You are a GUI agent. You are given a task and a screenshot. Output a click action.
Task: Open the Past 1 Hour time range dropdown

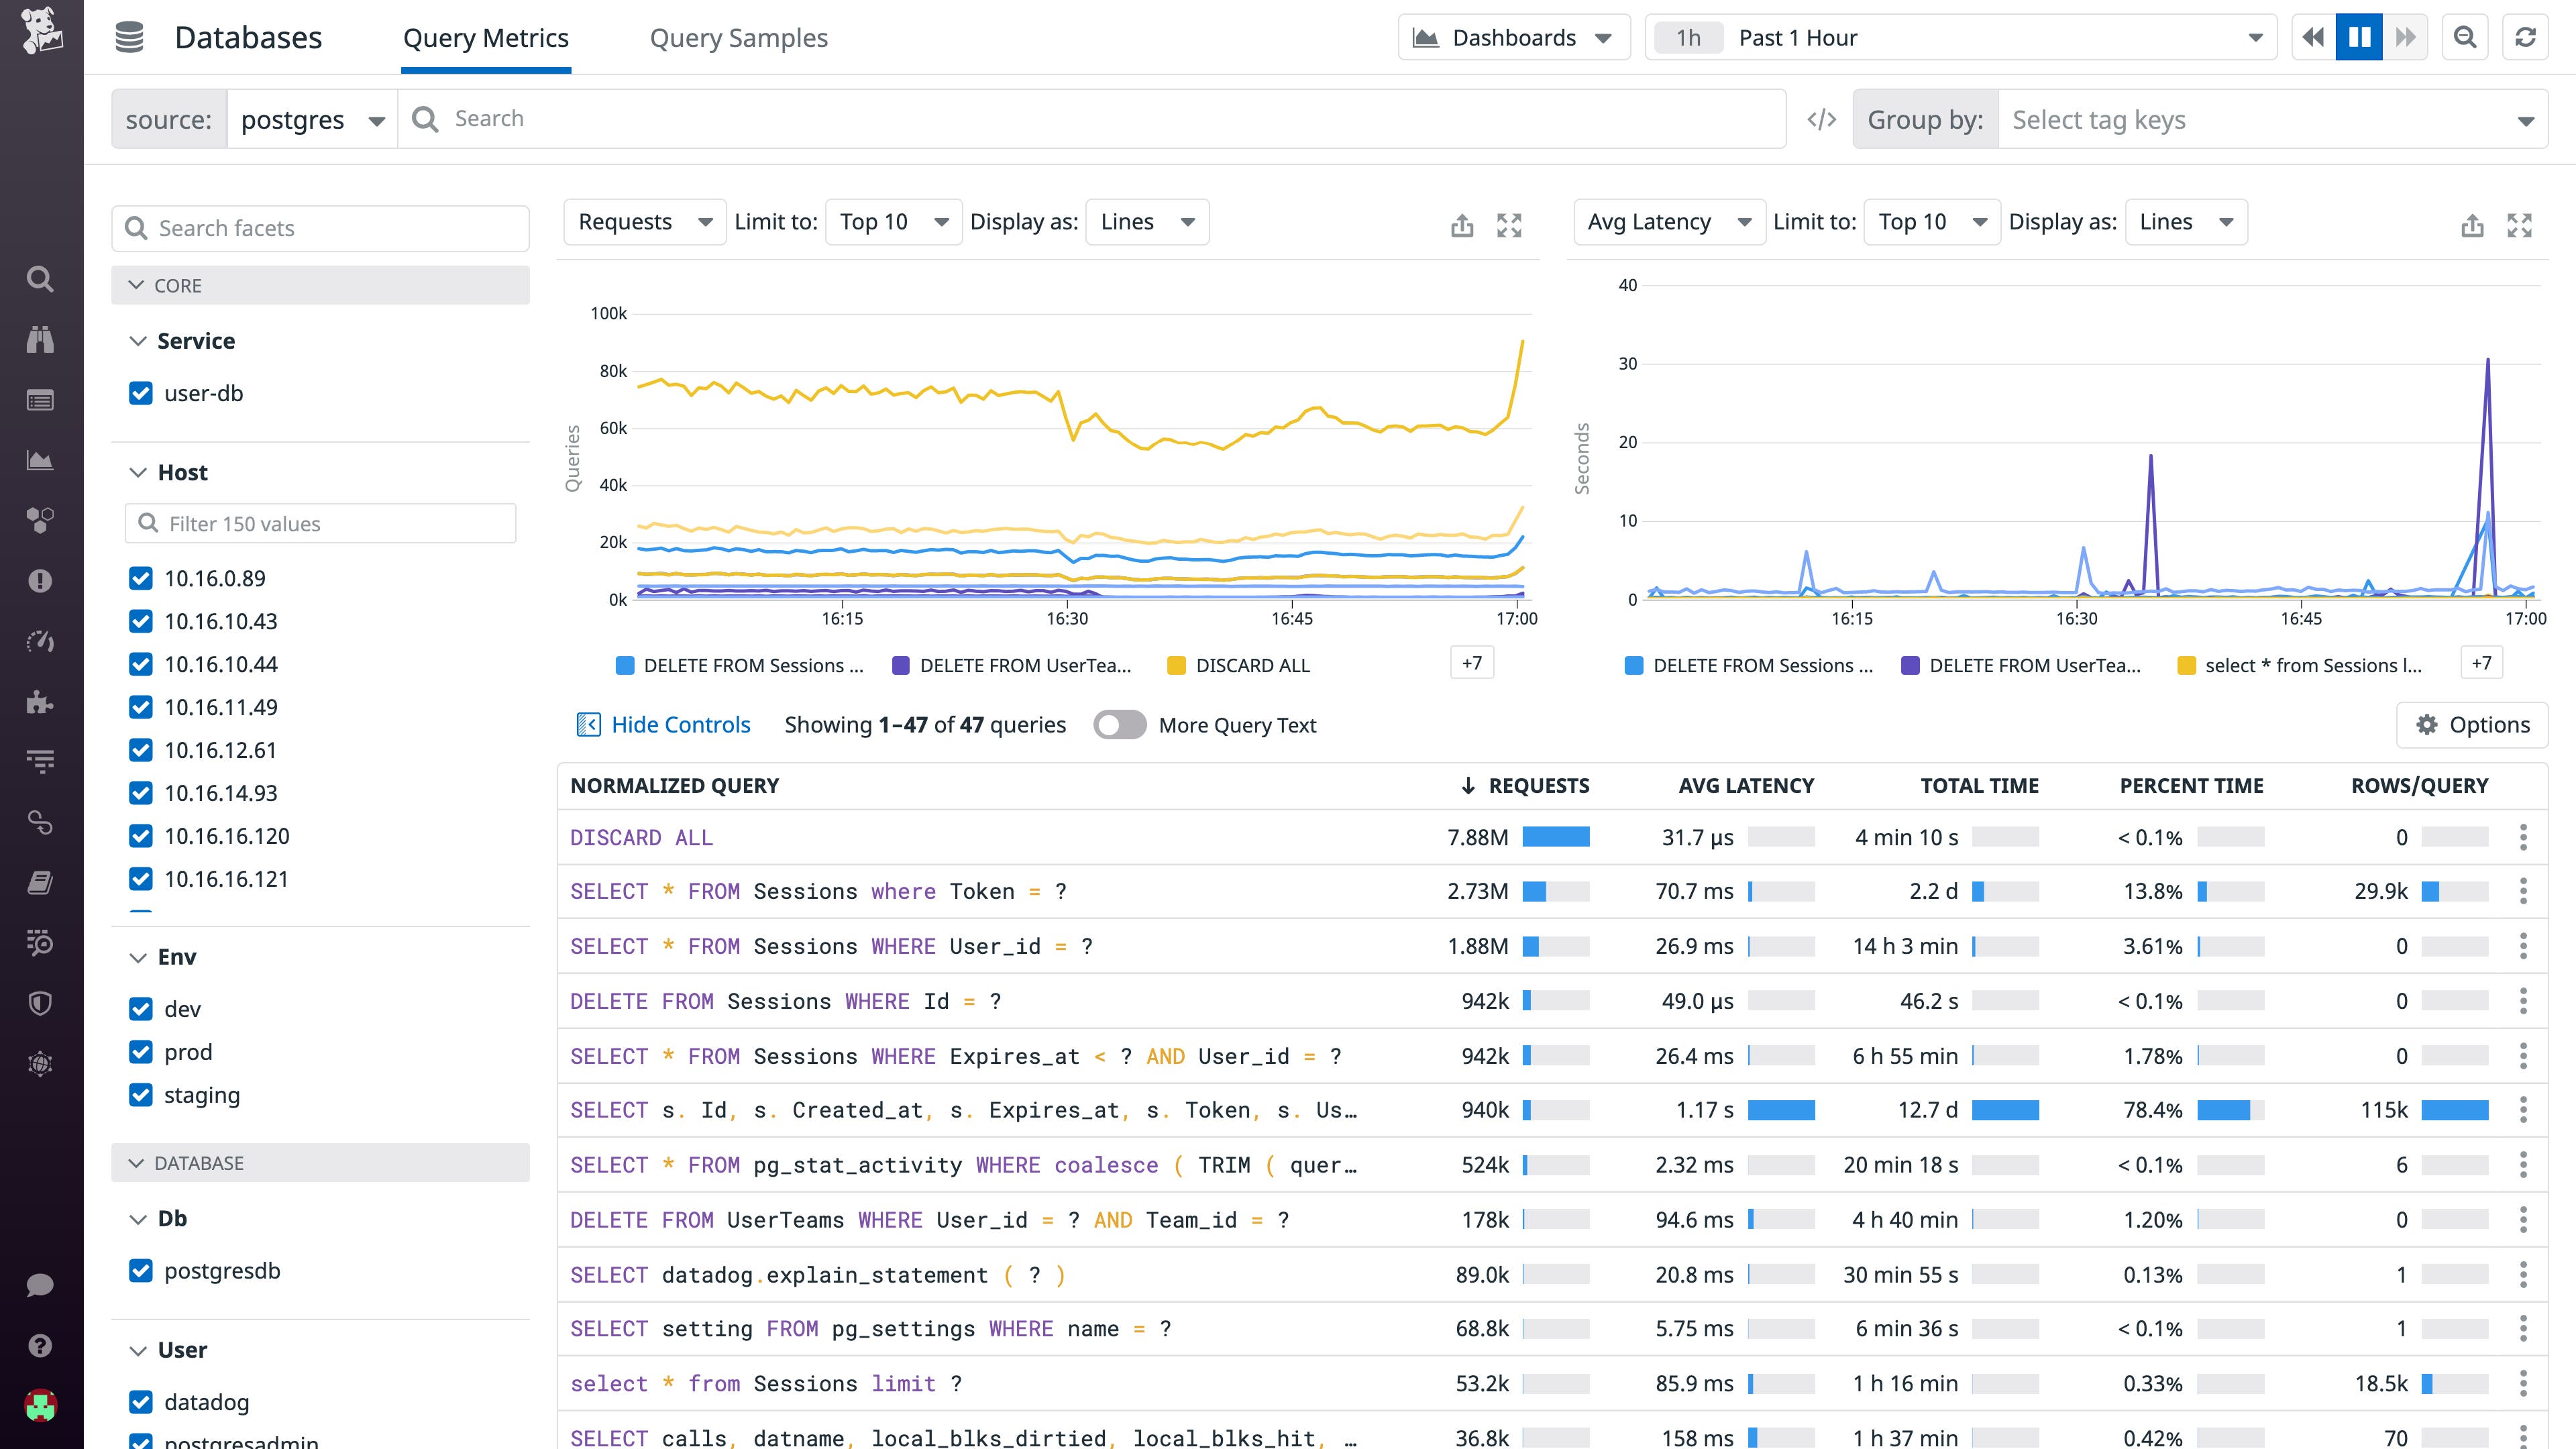tap(1960, 37)
